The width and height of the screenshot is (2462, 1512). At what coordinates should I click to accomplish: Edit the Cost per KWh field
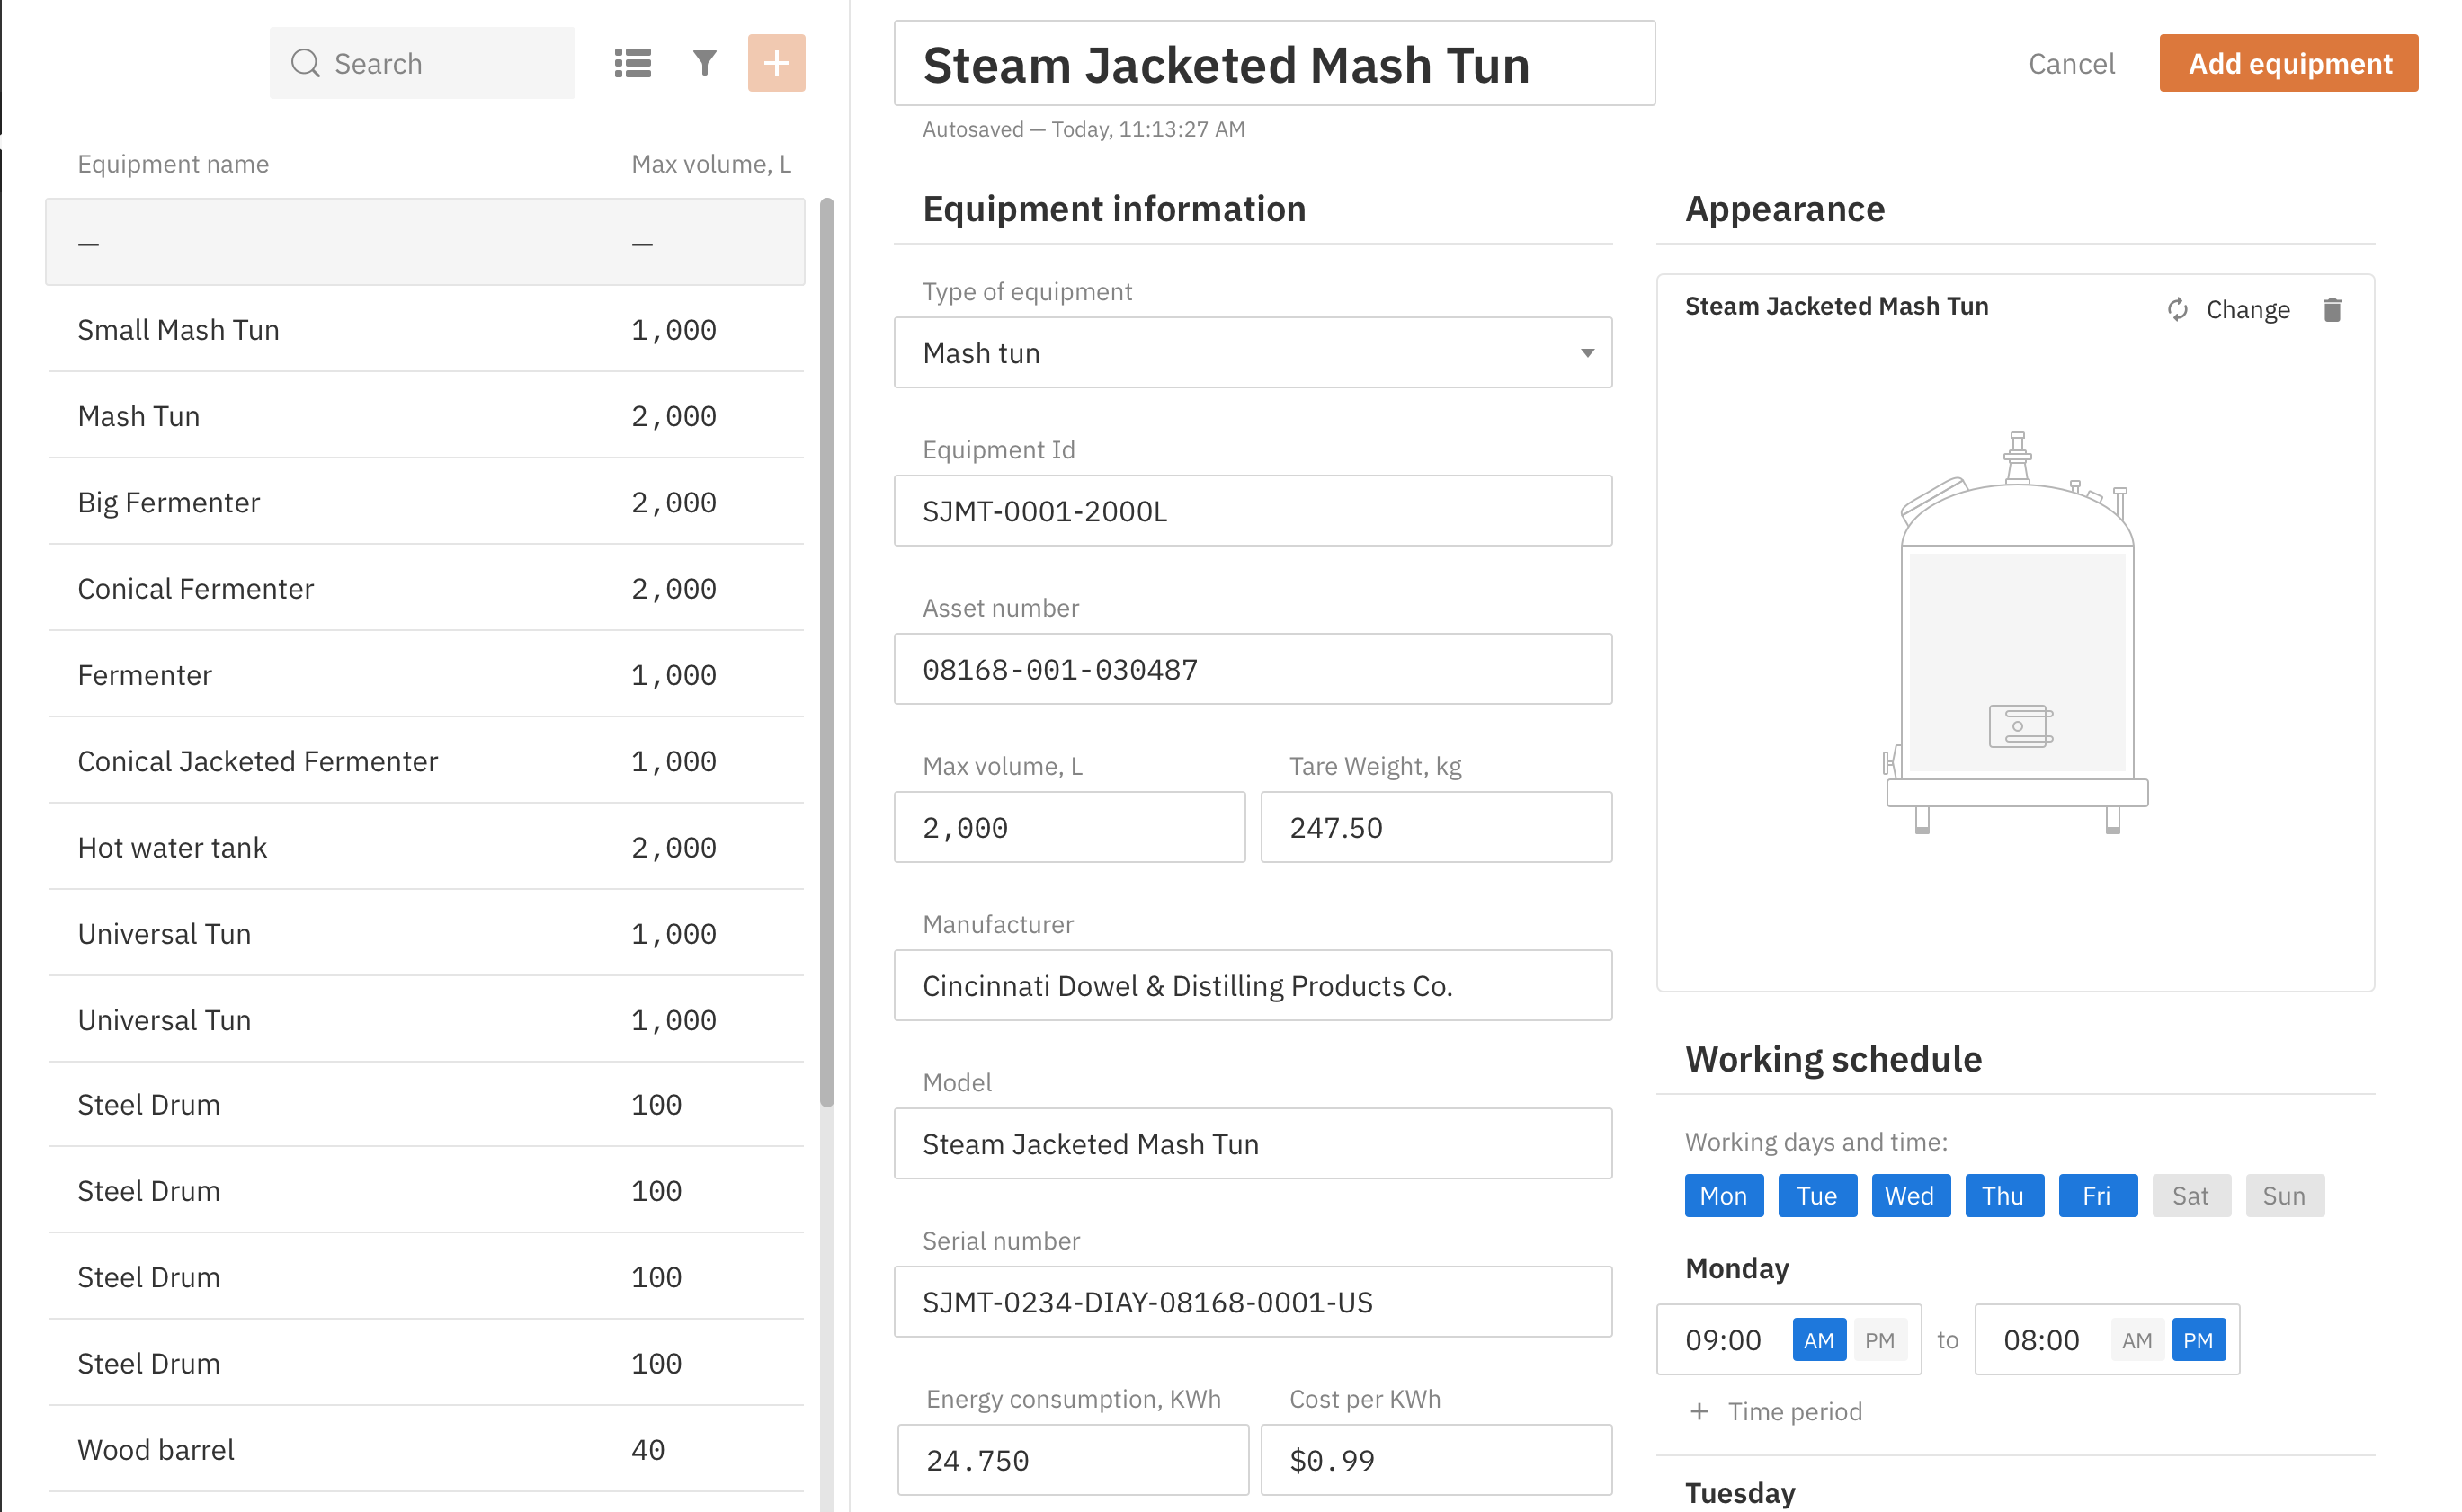point(1437,1460)
